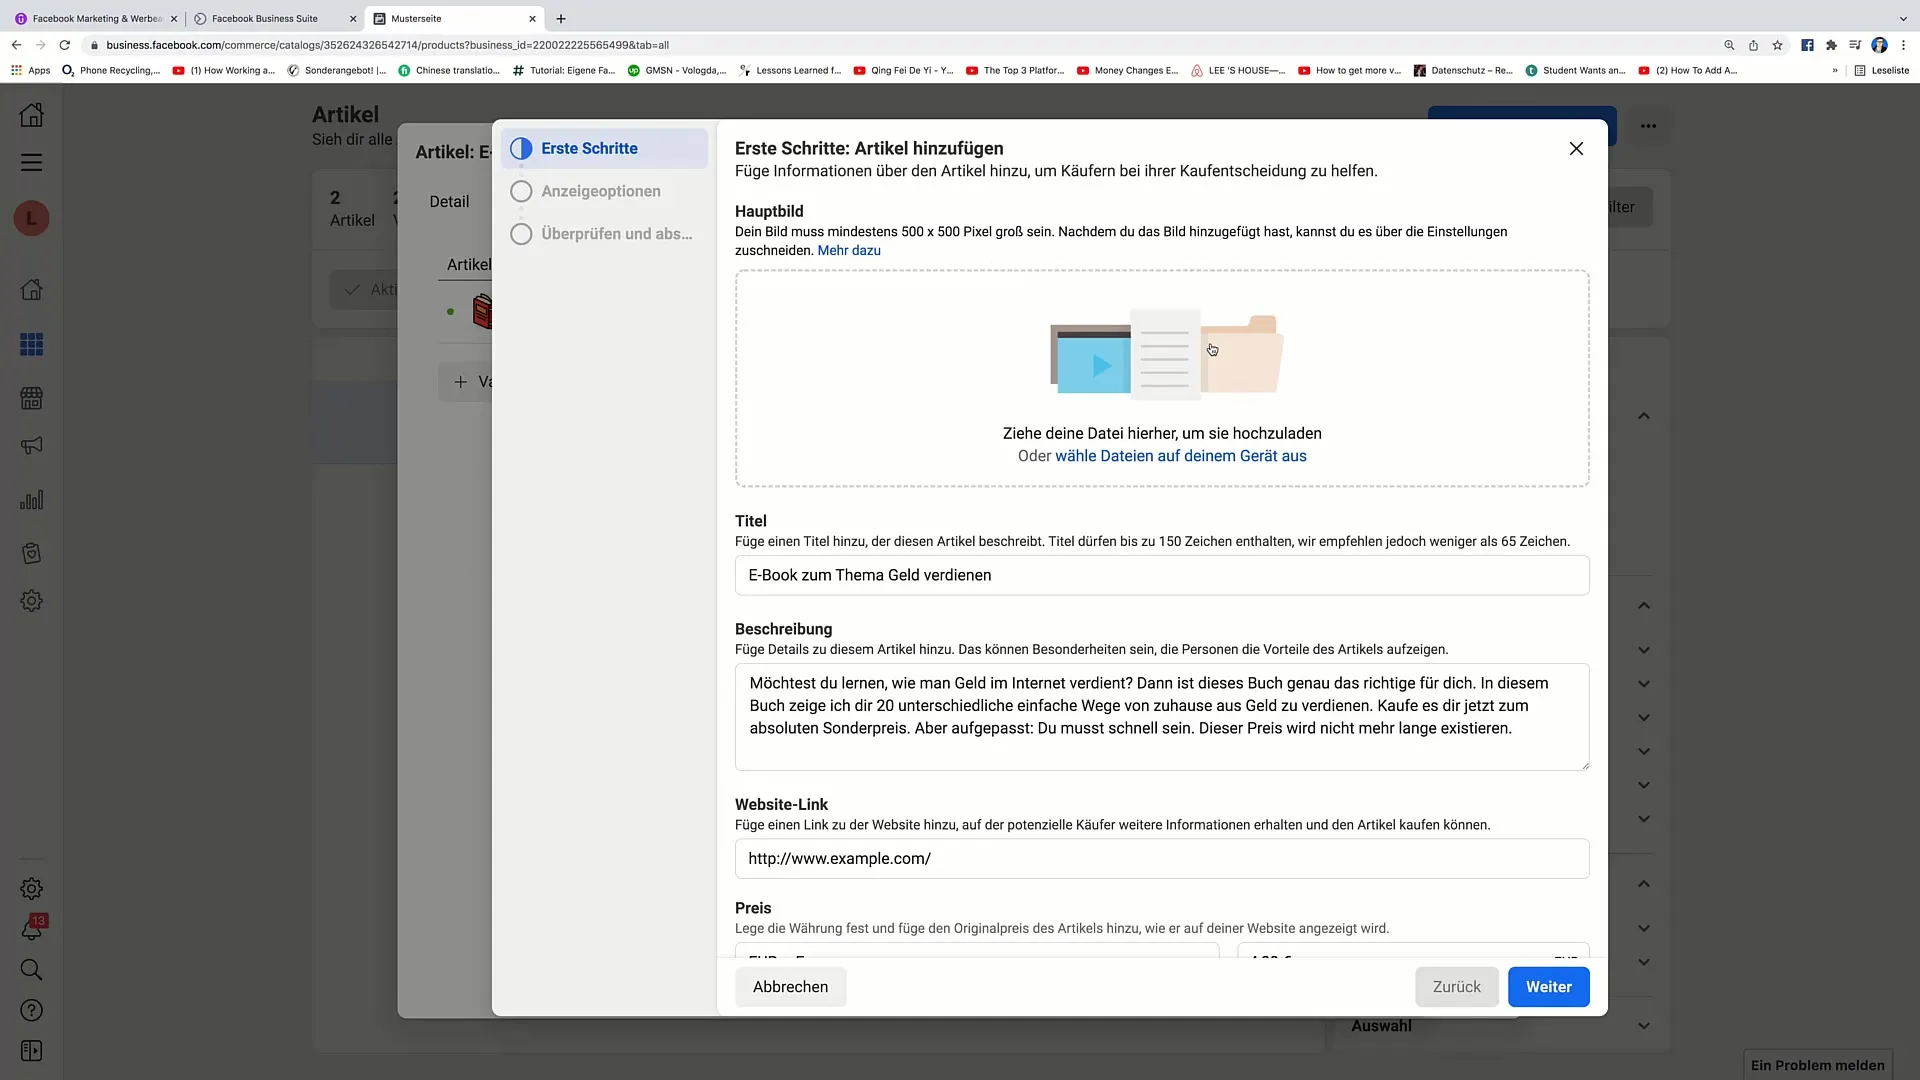Reload the page with browser refresh icon
This screenshot has width=1920, height=1080.
point(65,45)
